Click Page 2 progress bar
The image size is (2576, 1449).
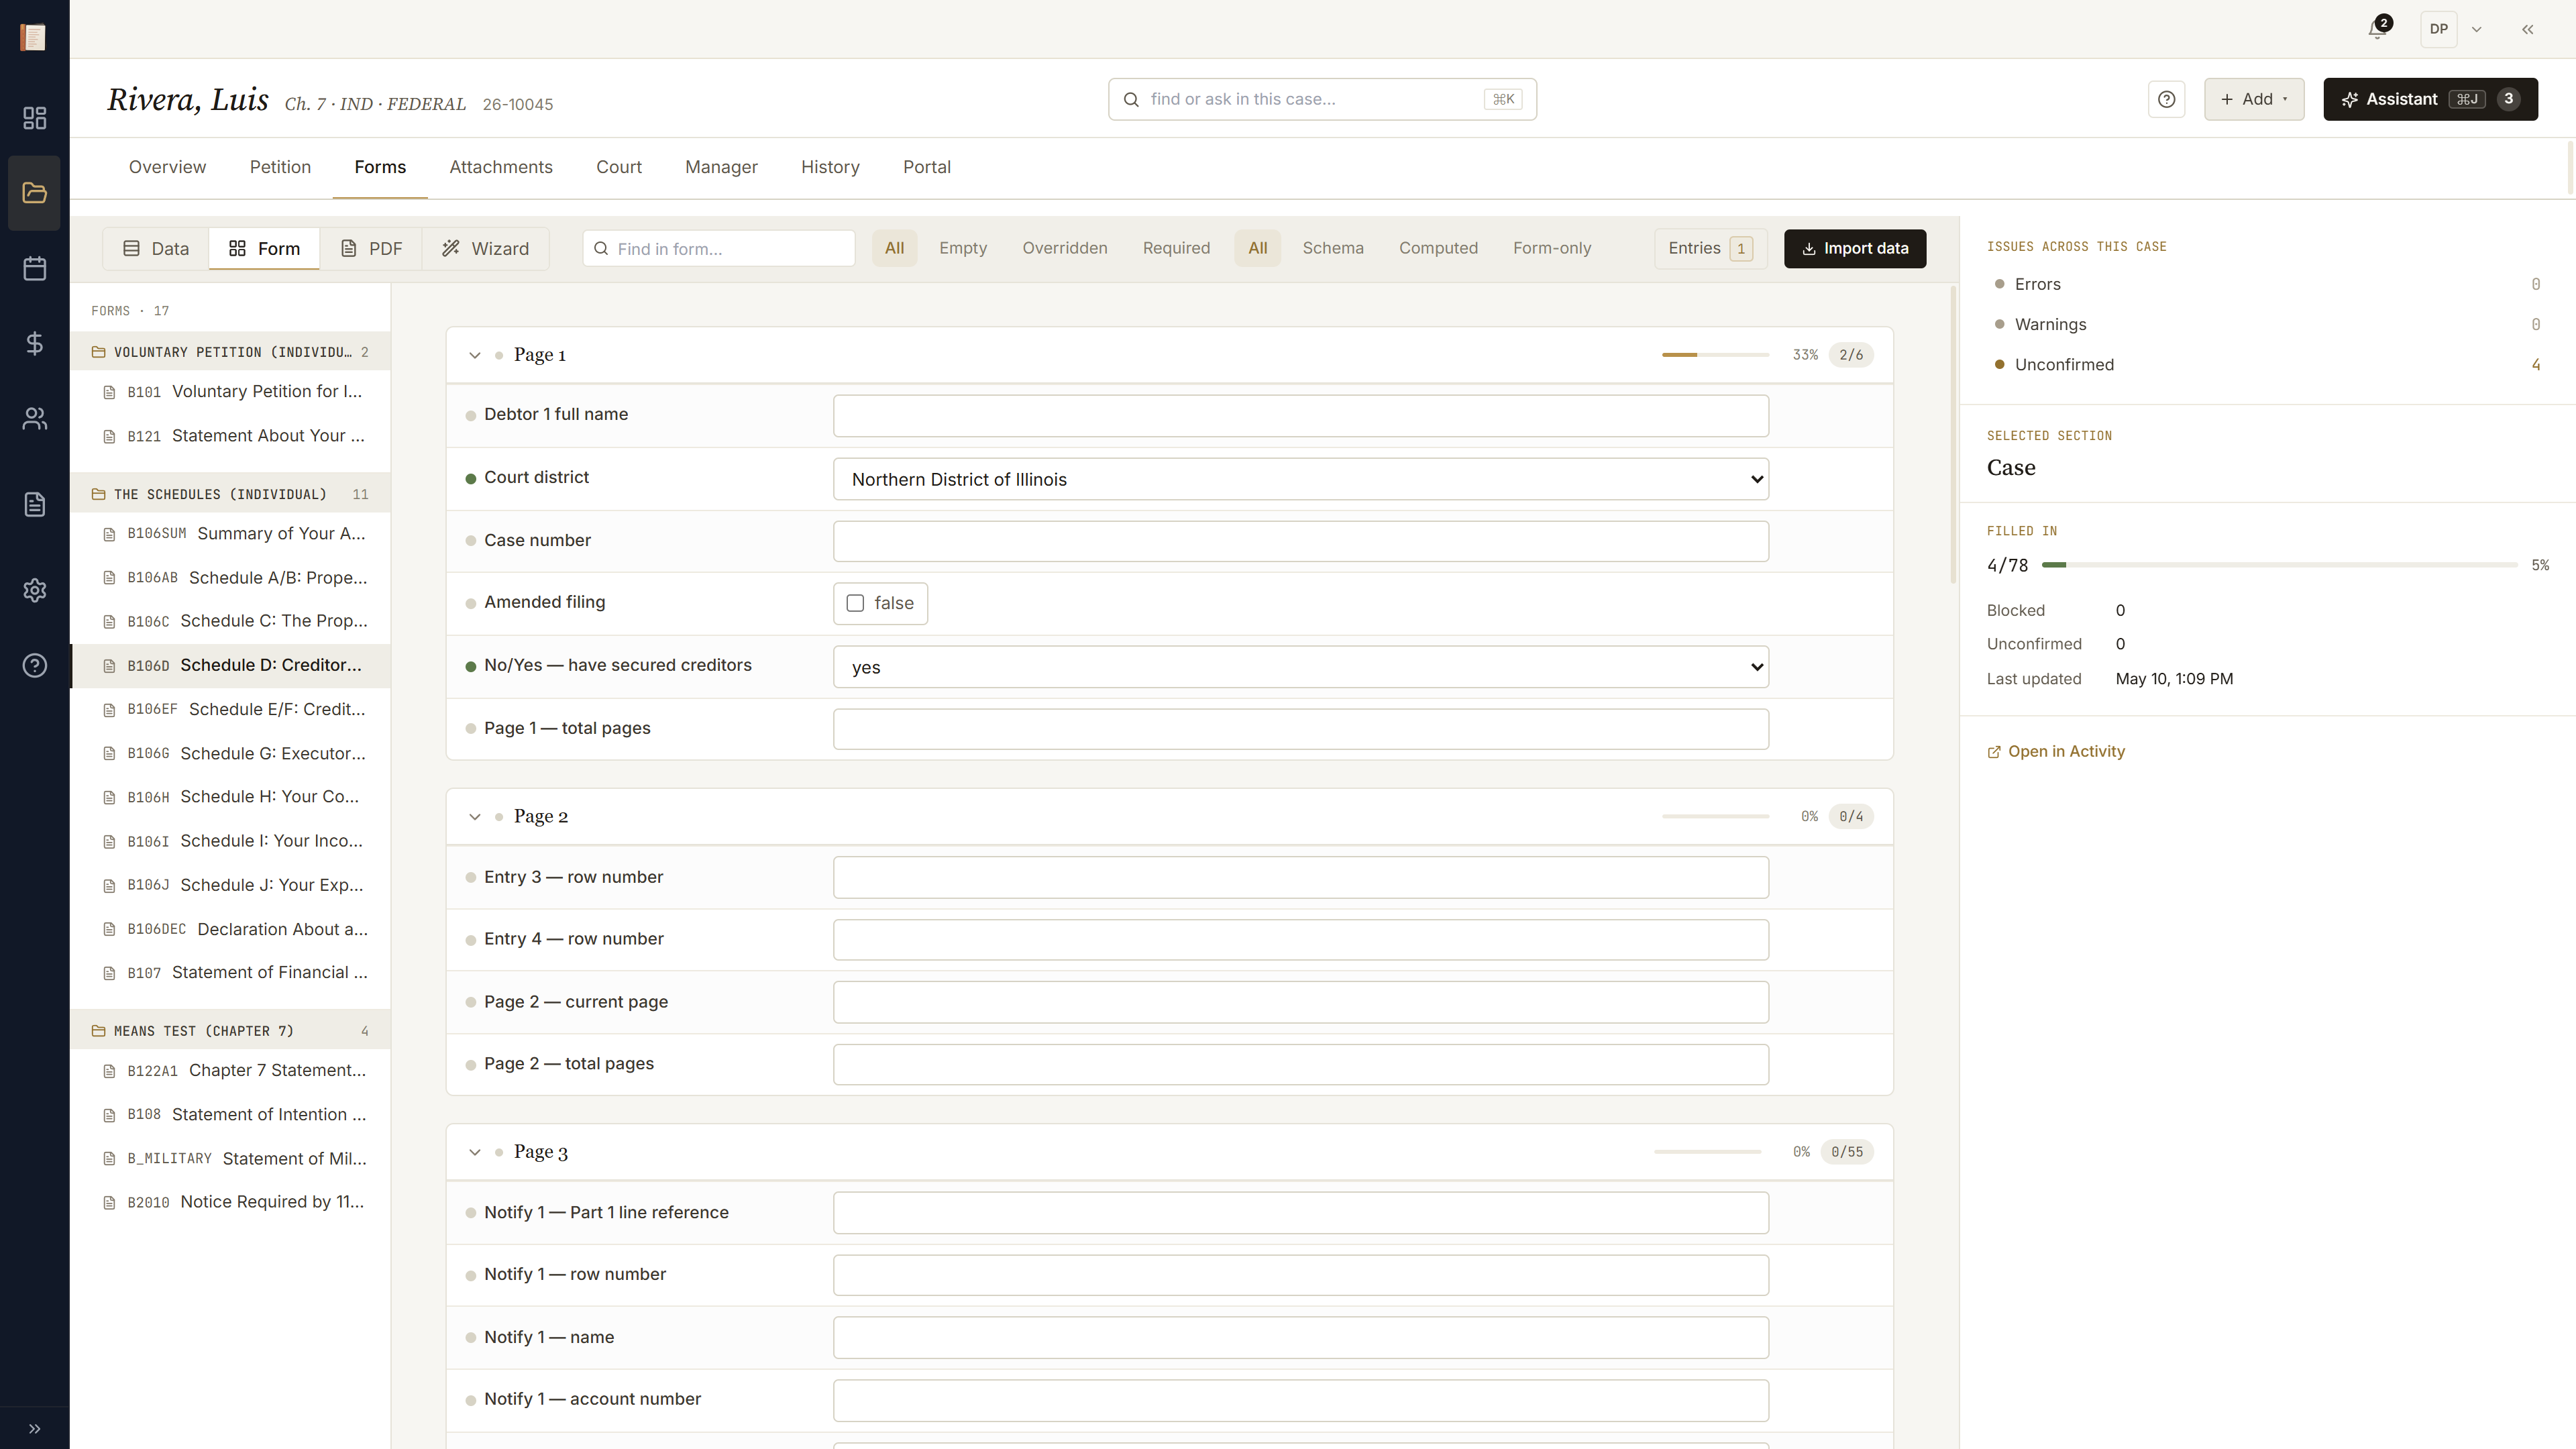[x=1715, y=817]
